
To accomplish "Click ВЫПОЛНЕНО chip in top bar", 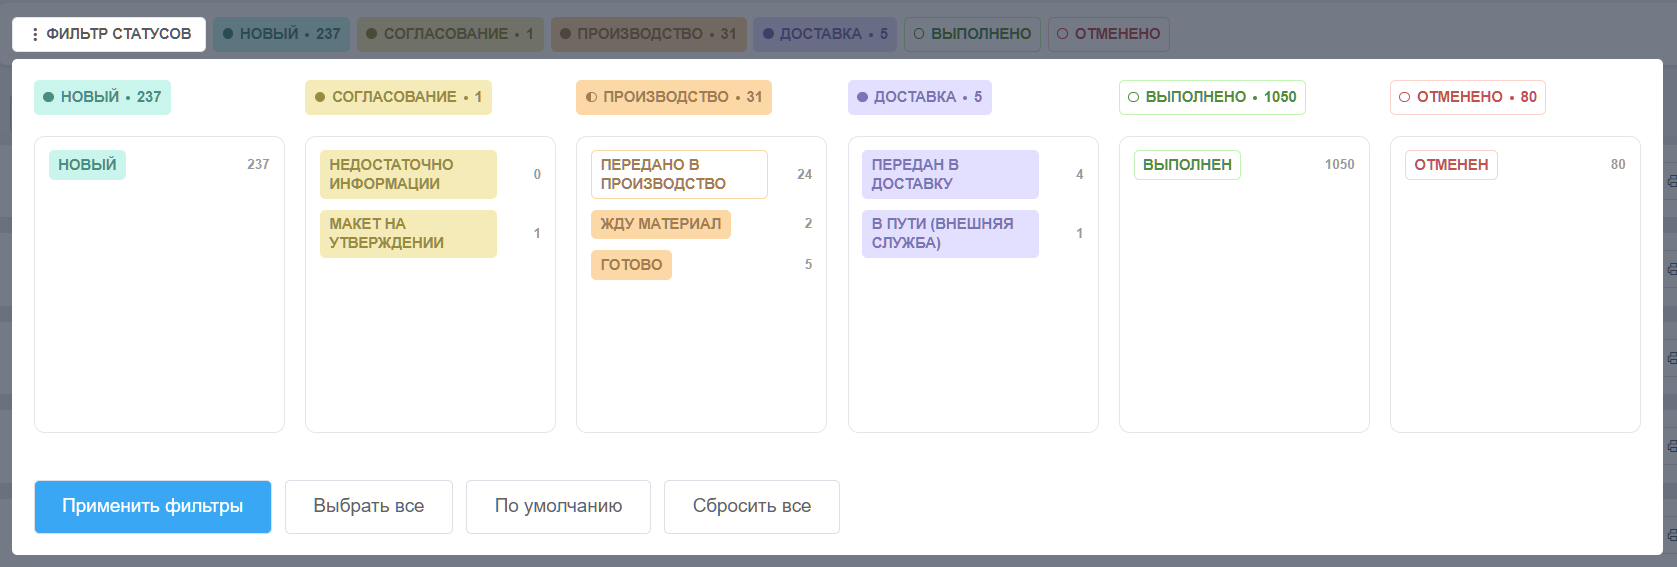I will point(972,34).
